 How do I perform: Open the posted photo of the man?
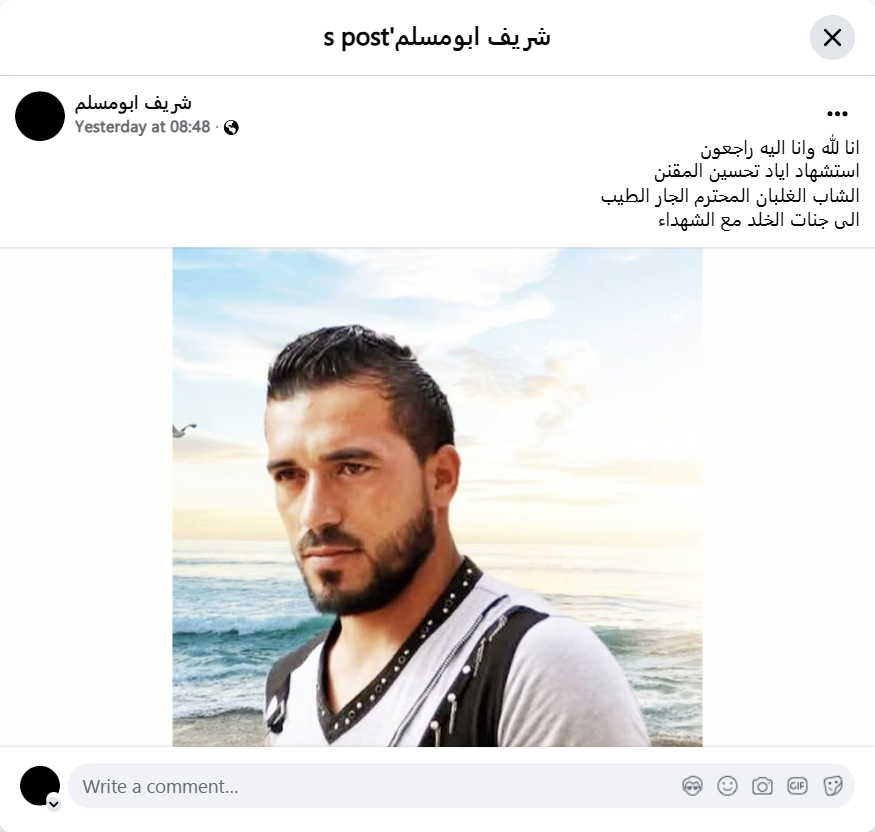tap(437, 497)
